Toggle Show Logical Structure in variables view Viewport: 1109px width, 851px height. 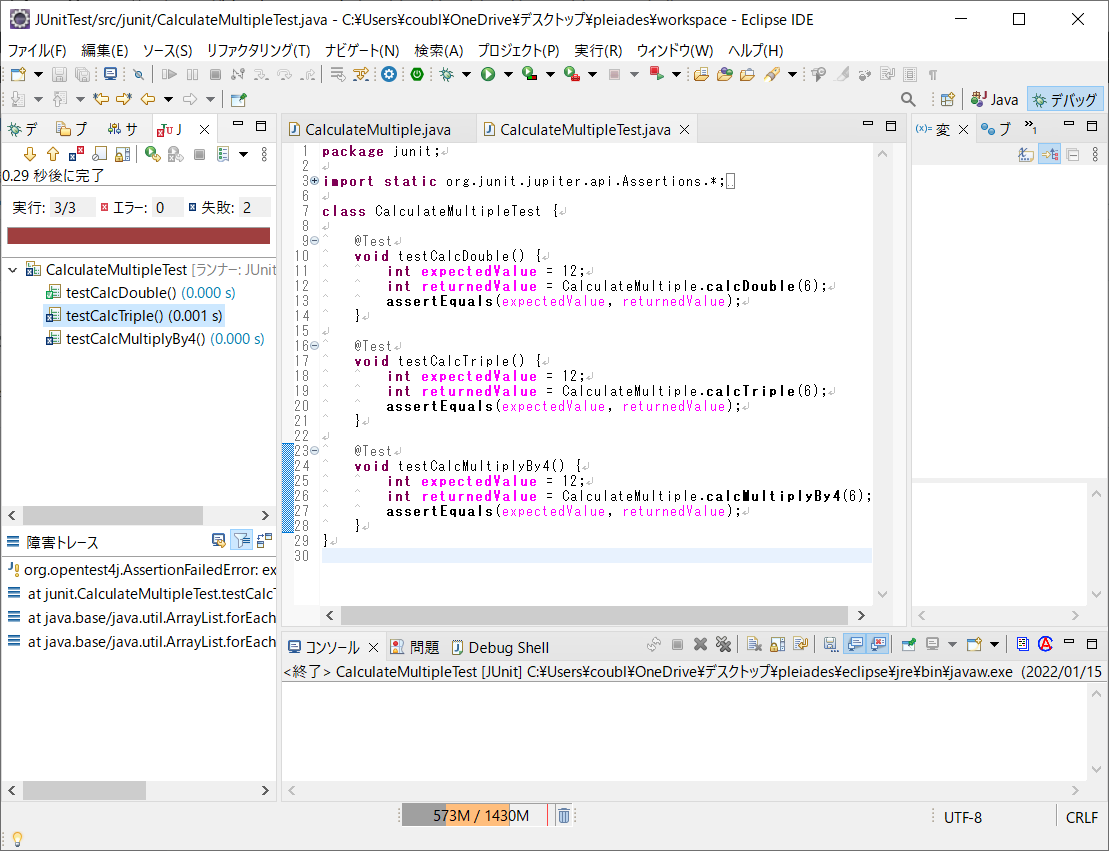click(1050, 154)
